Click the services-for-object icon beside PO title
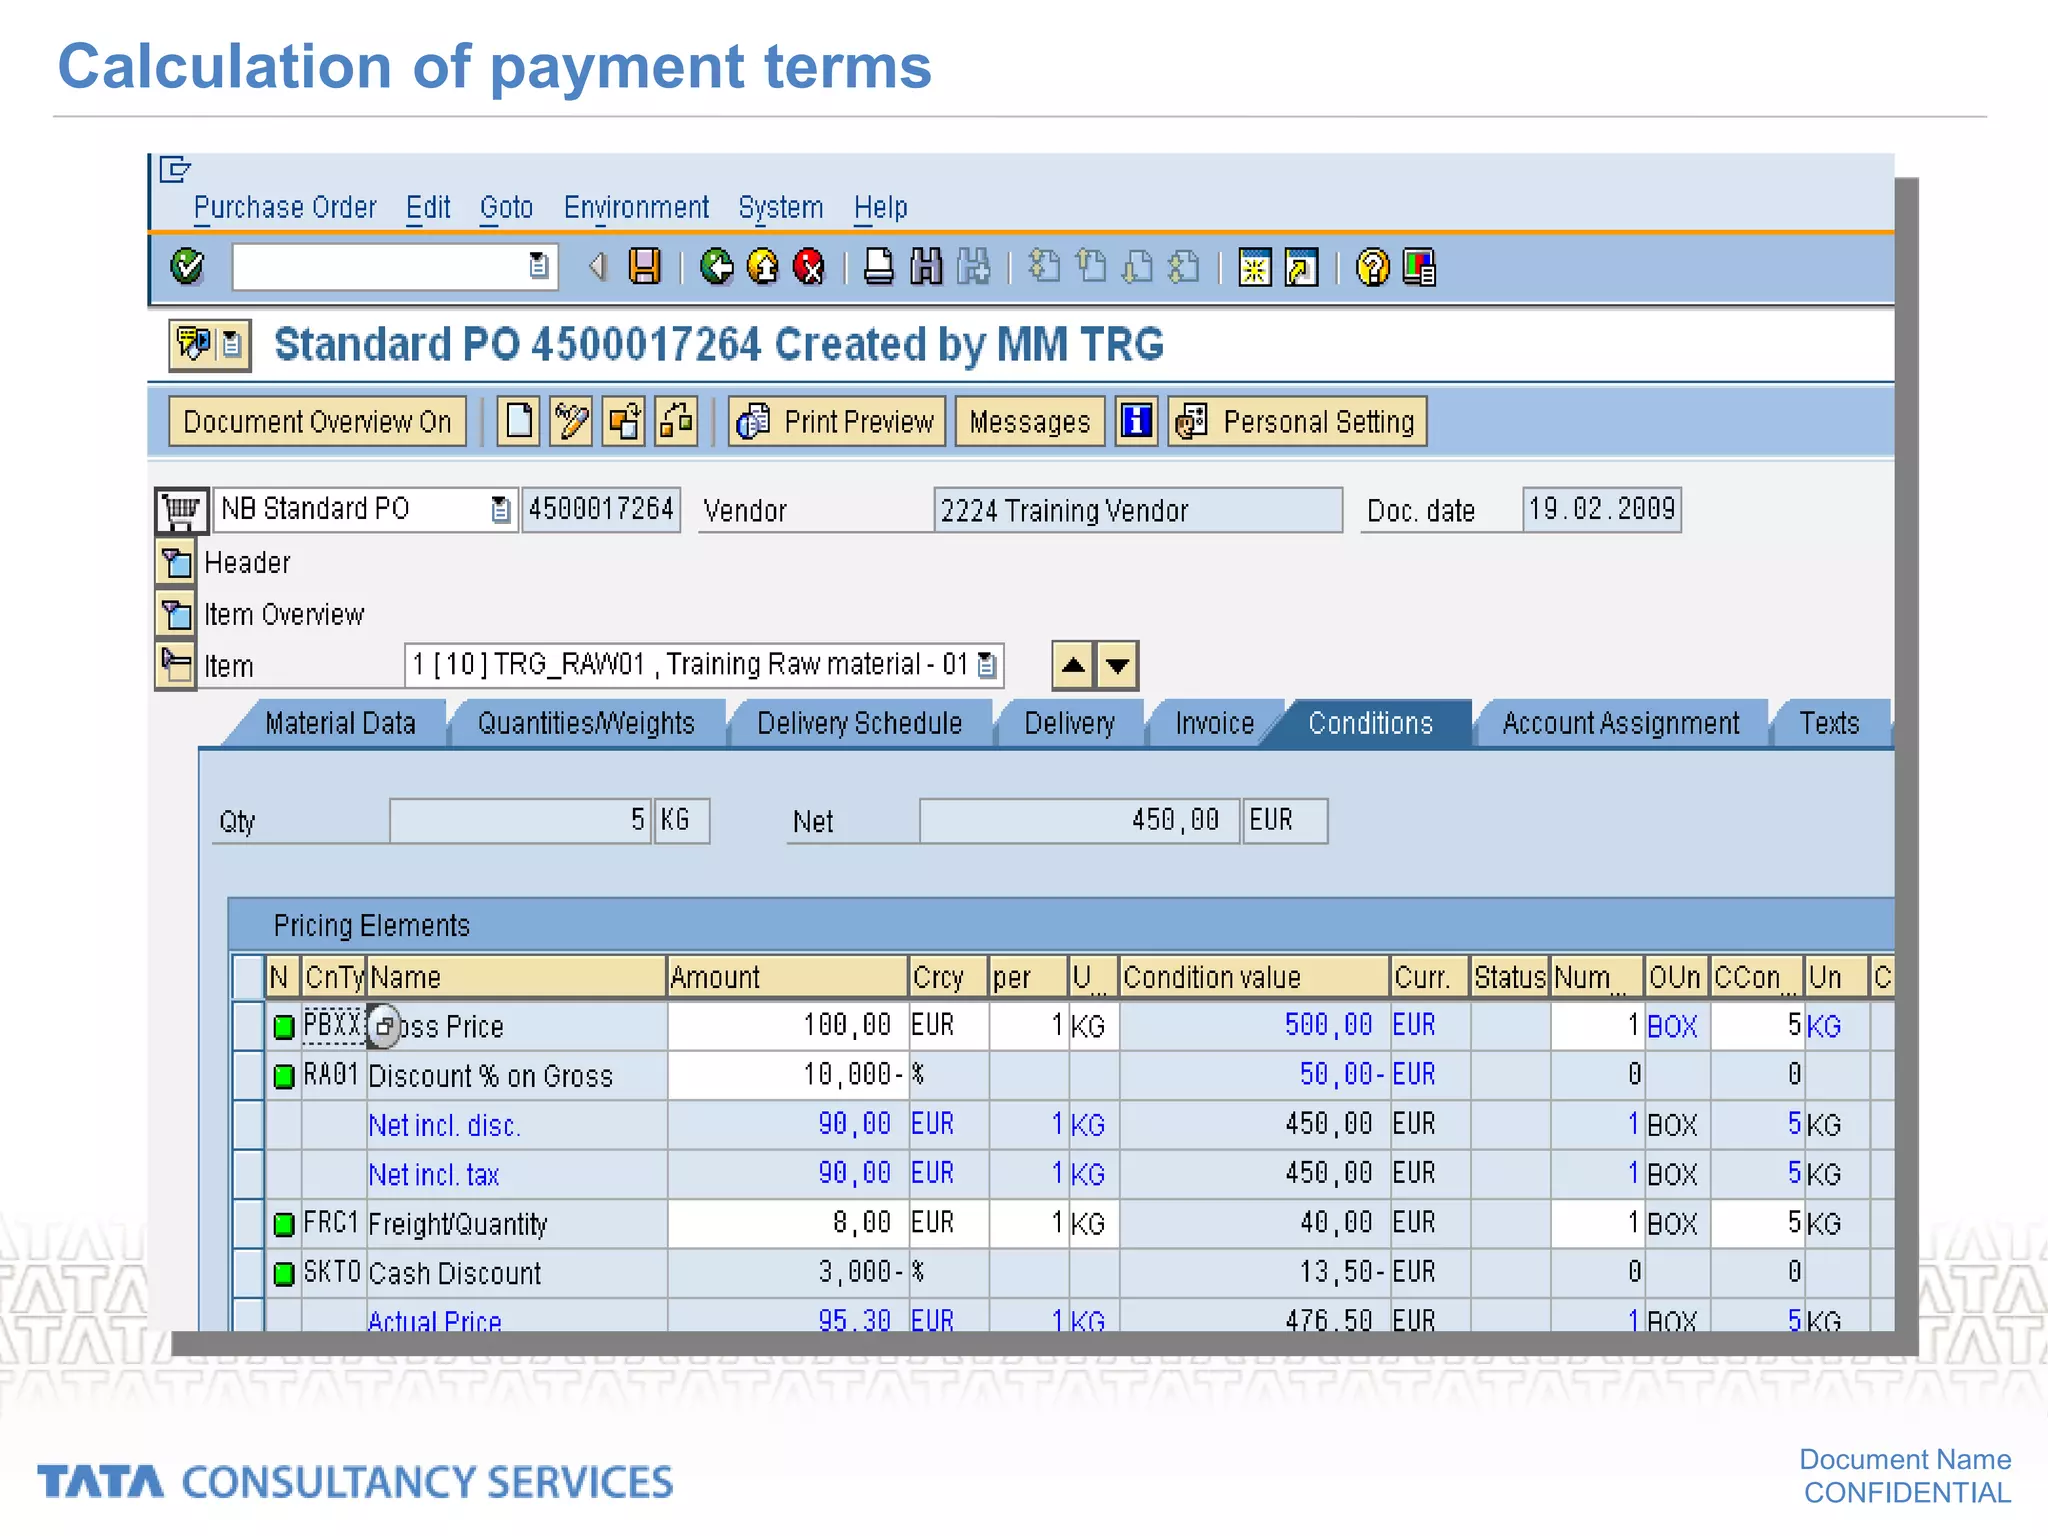Image resolution: width=2048 pixels, height=1536 pixels. click(209, 345)
